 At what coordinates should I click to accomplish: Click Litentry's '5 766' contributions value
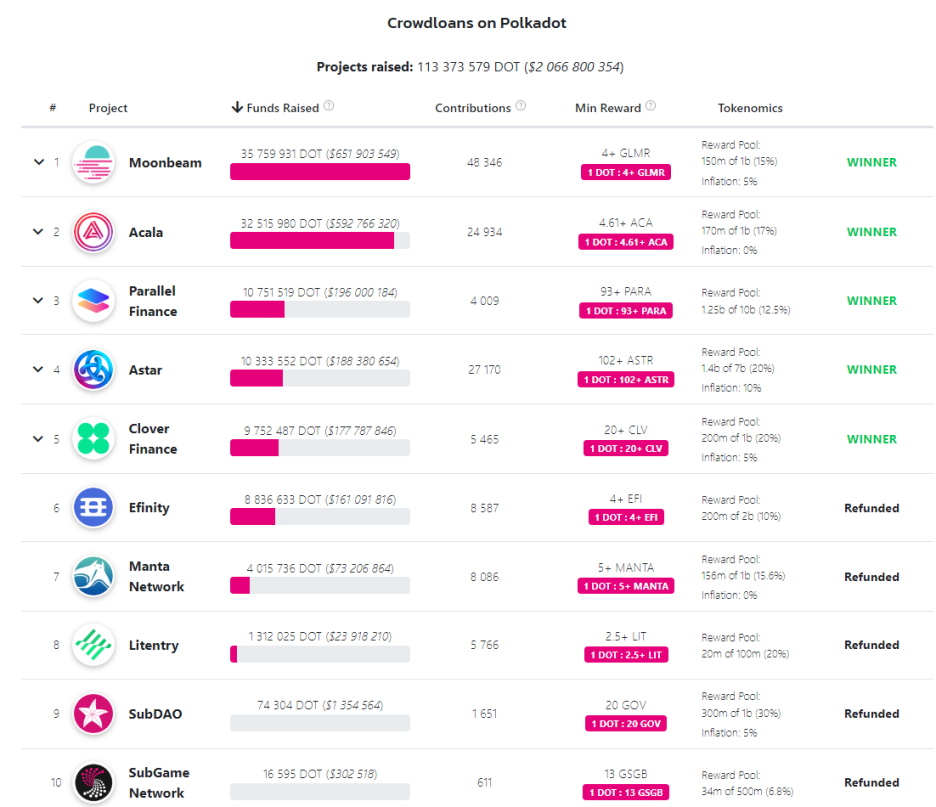484,645
